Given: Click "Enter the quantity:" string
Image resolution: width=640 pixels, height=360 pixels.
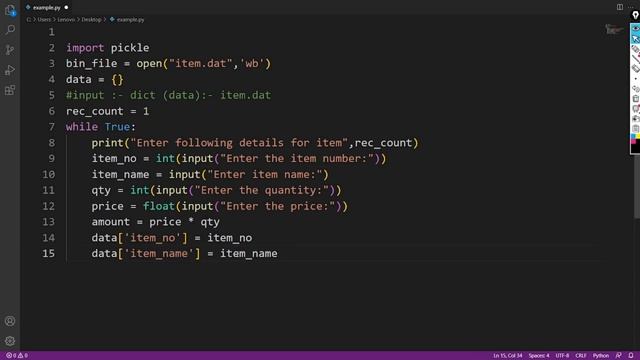Looking at the screenshot, I should 262,190.
